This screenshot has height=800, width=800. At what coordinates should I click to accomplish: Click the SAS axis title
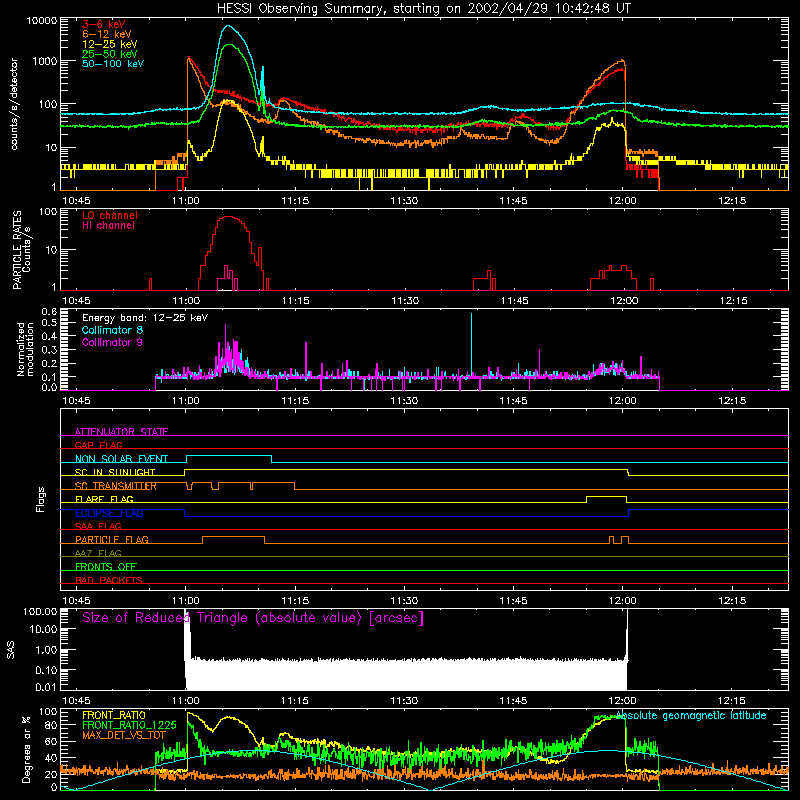click(11, 649)
